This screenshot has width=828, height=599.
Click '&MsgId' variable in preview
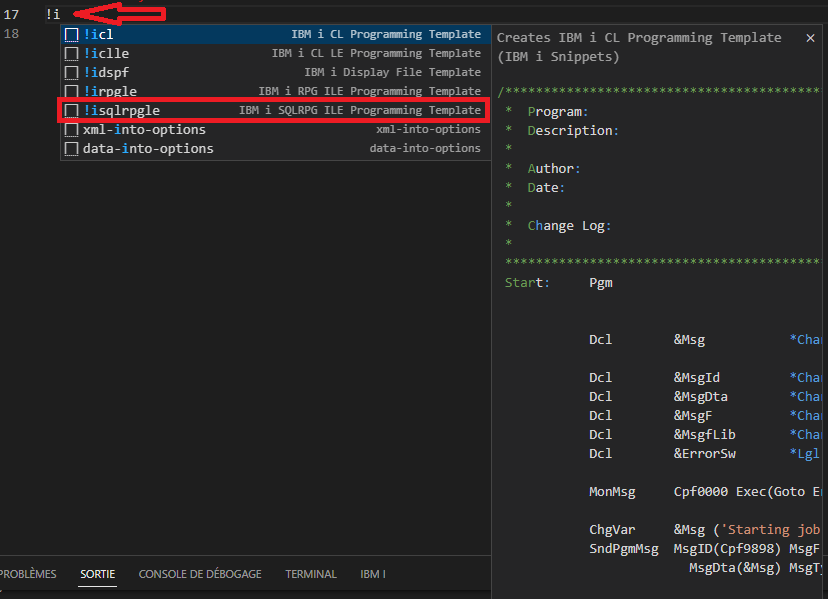697,378
